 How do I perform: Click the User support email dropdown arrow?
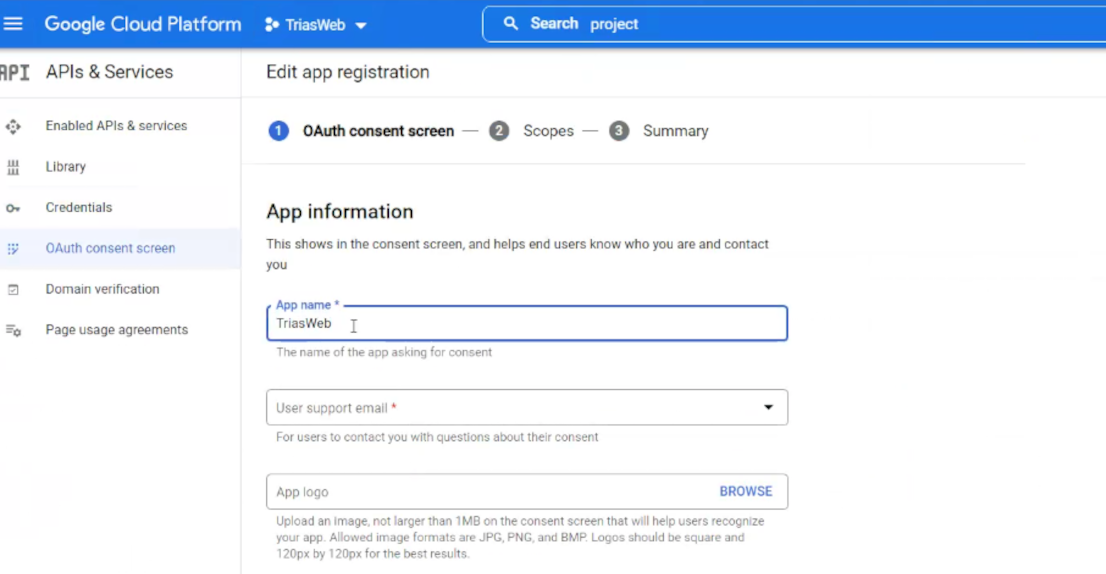tap(768, 408)
